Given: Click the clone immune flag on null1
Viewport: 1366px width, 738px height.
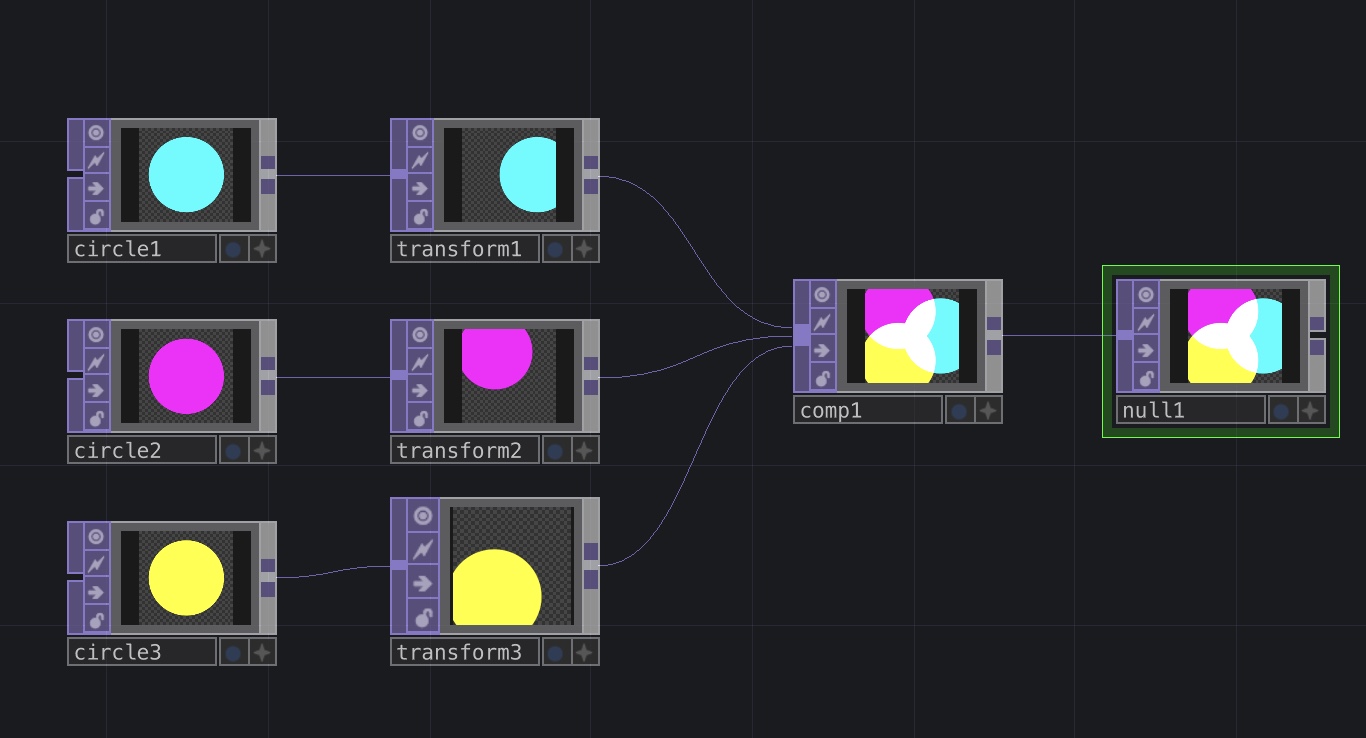Looking at the screenshot, I should click(x=1146, y=322).
